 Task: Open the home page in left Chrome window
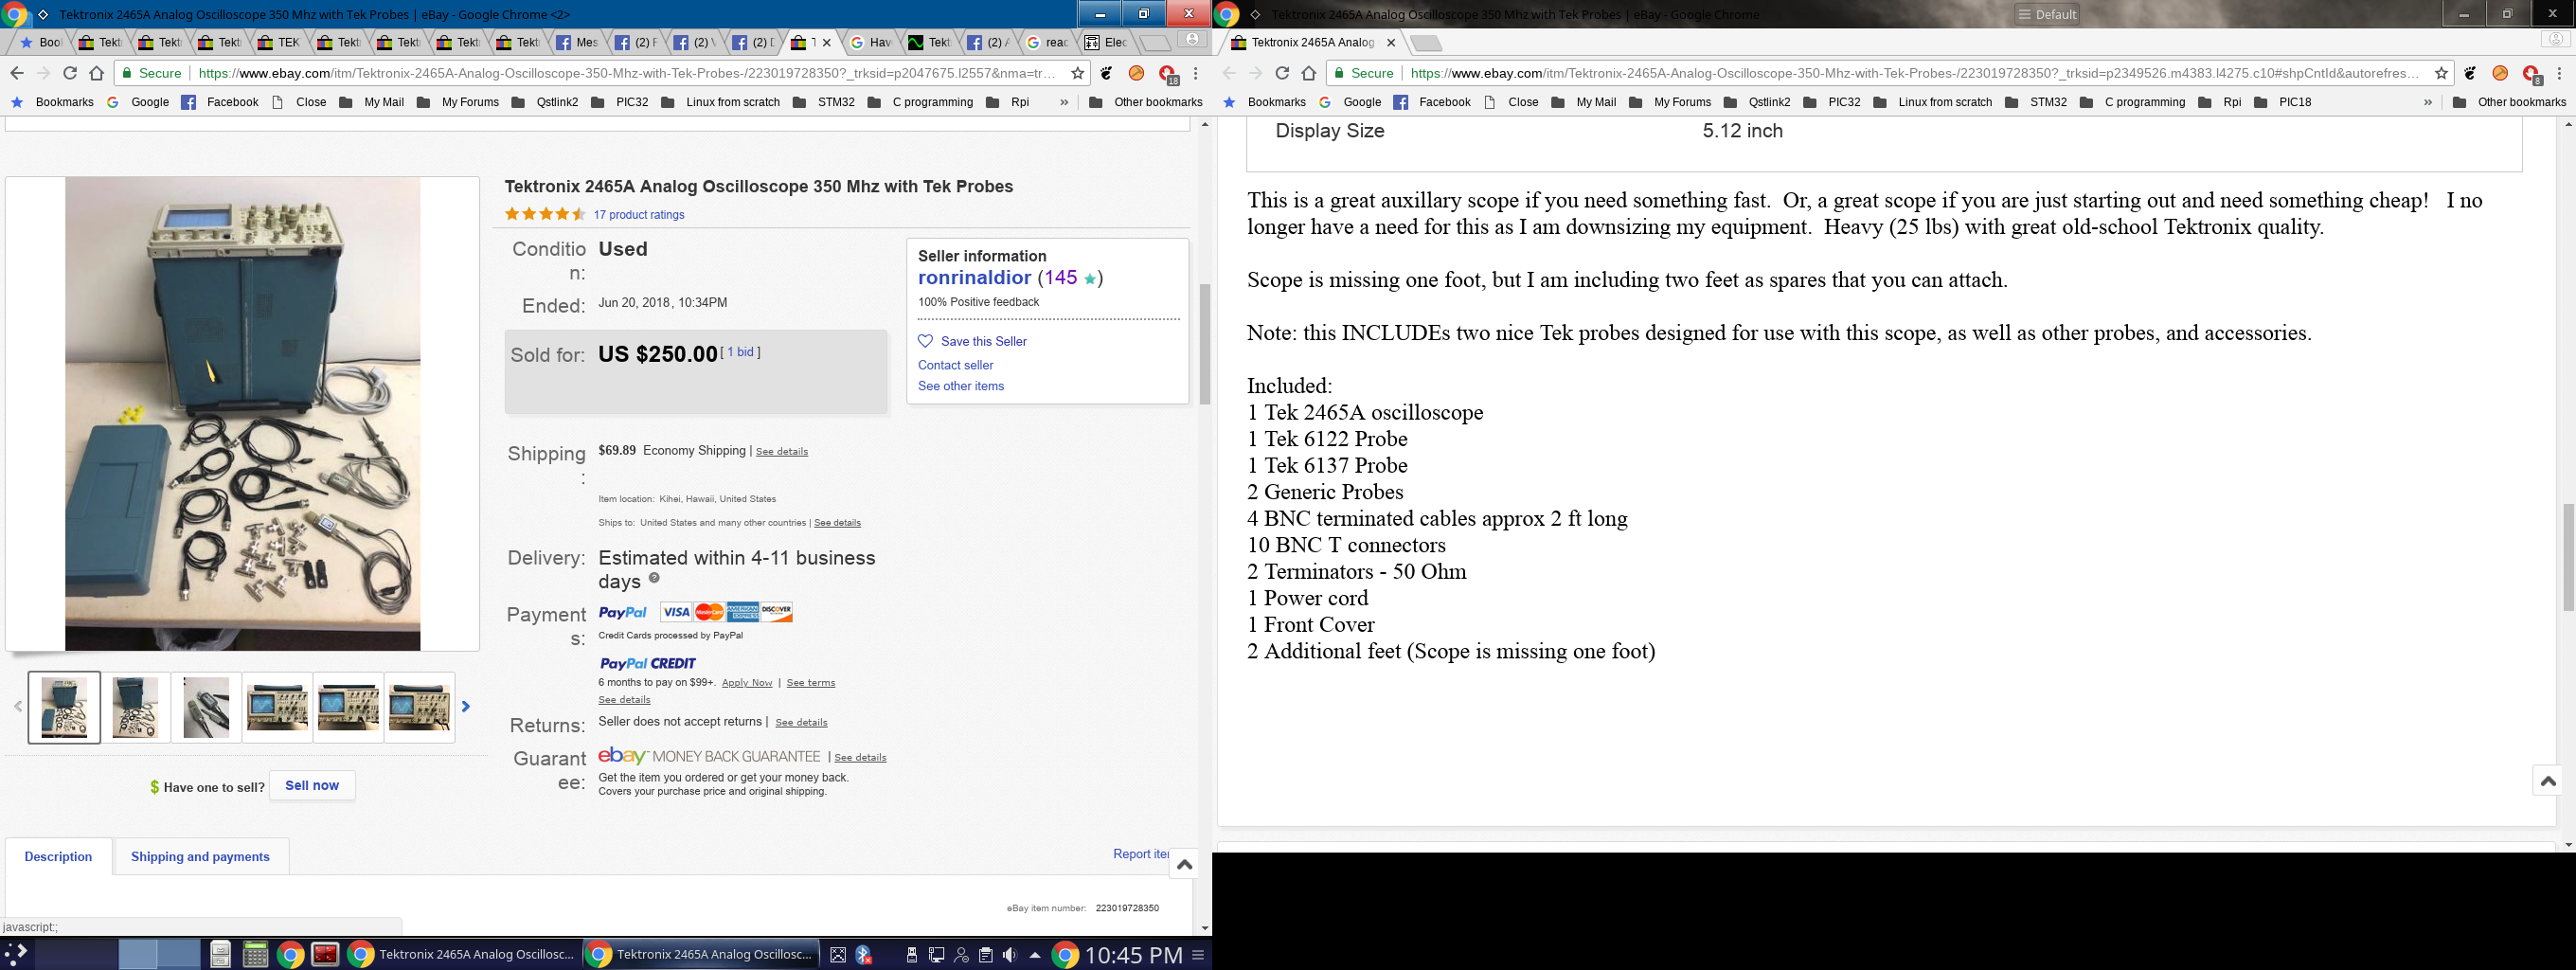tap(96, 73)
